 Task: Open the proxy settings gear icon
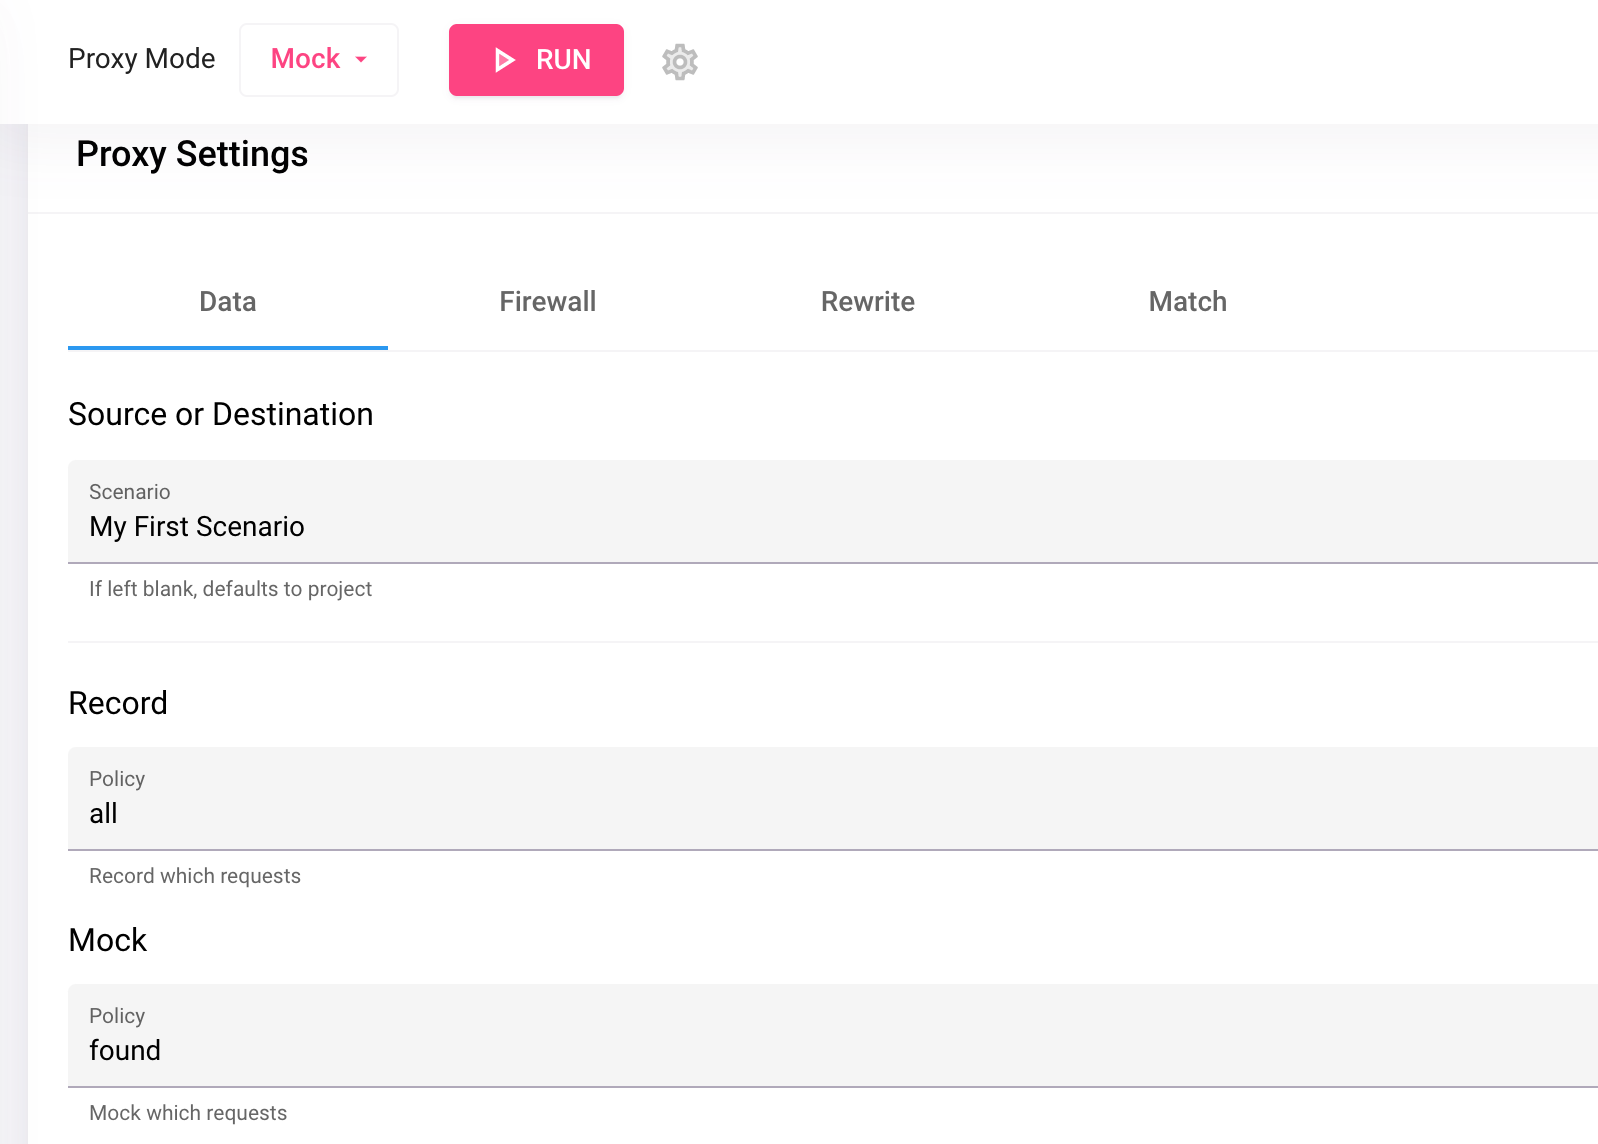679,62
